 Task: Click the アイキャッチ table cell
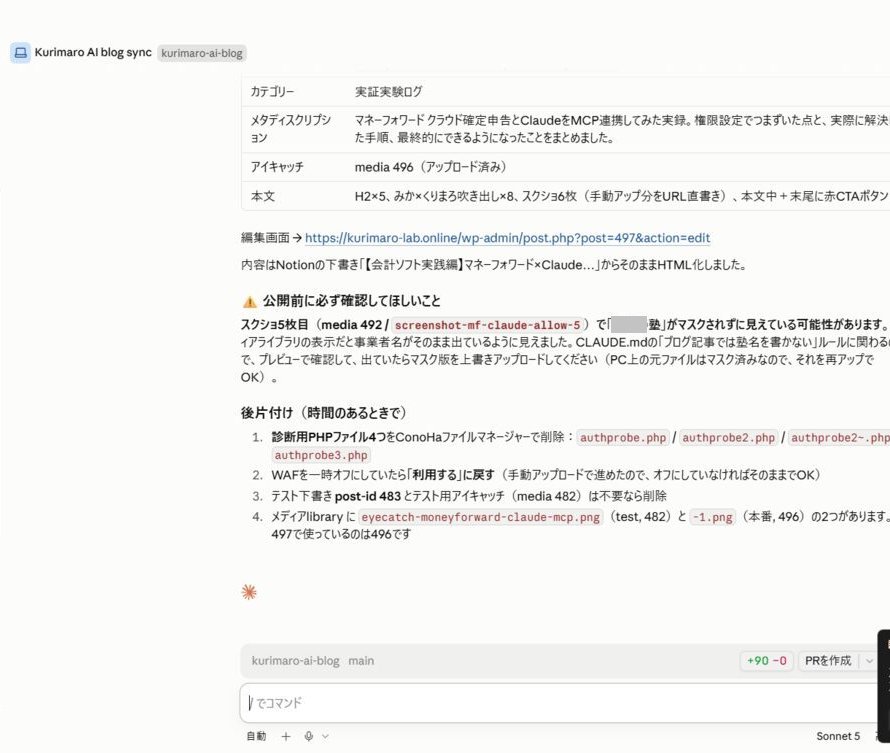pyautogui.click(x=277, y=167)
